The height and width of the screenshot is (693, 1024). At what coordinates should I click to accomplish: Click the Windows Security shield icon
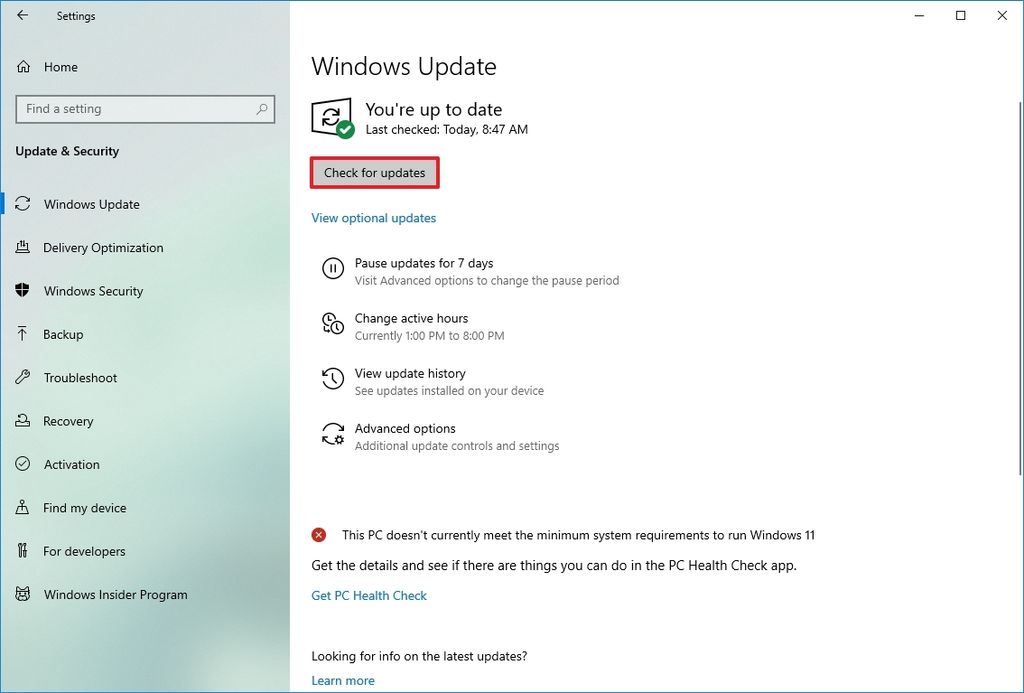click(x=22, y=291)
